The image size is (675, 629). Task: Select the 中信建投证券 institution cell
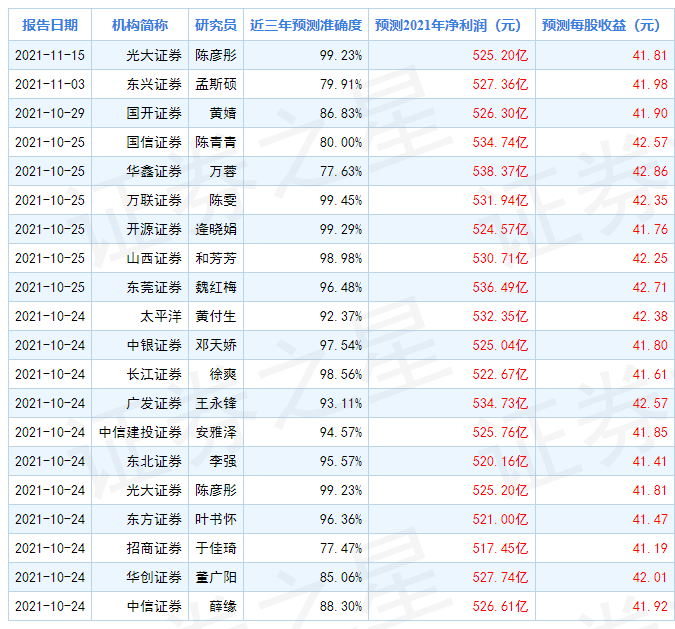pyautogui.click(x=140, y=432)
